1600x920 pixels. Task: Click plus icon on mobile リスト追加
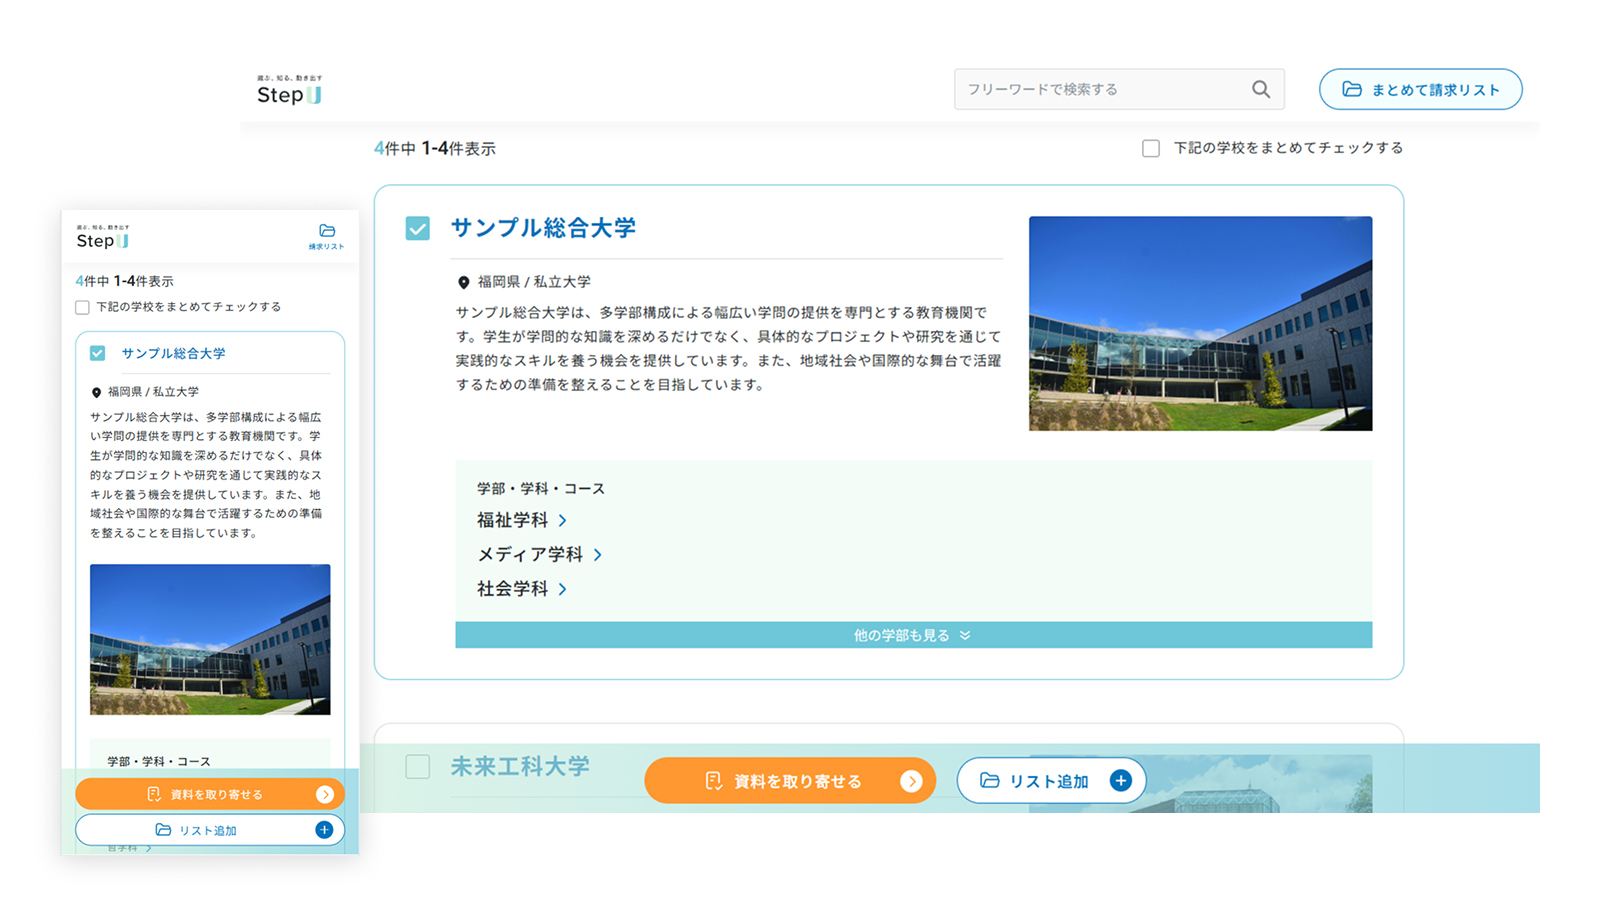[324, 830]
